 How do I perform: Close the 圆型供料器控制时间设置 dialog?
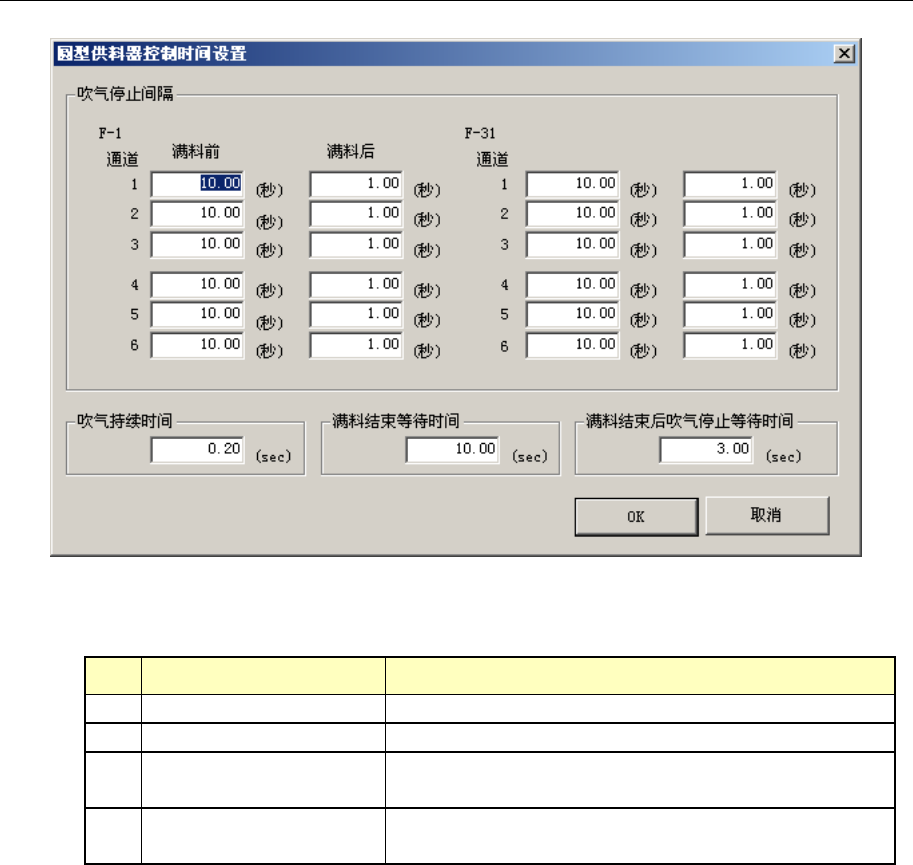(x=844, y=54)
